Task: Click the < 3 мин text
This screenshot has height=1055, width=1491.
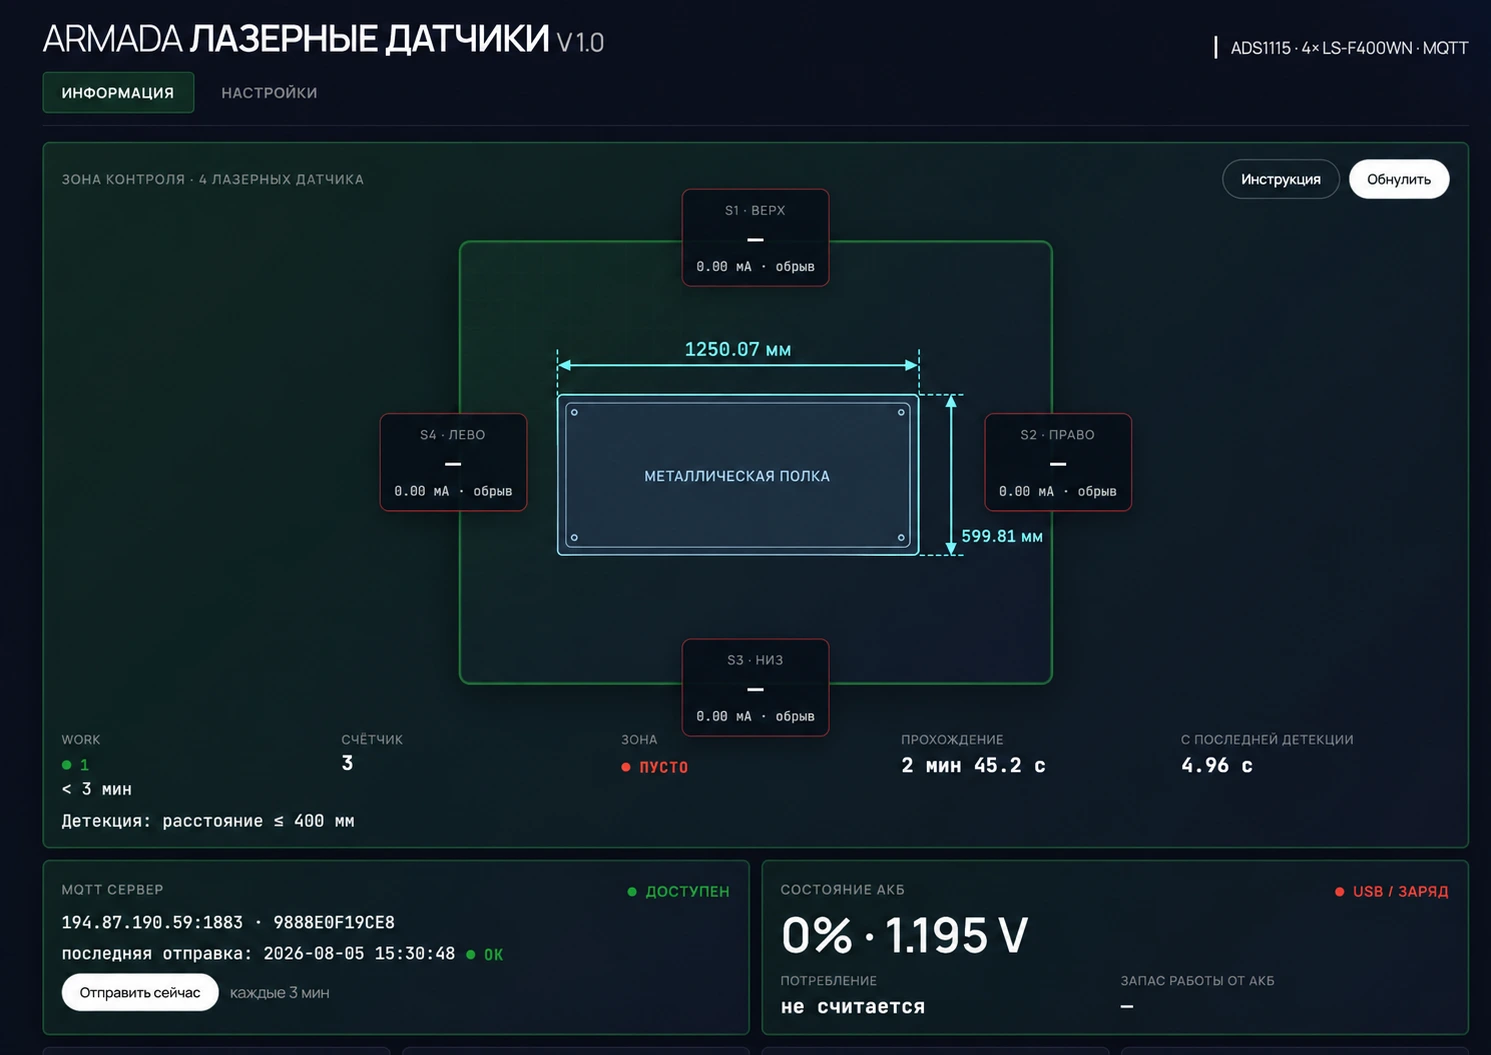Action: click(x=97, y=789)
